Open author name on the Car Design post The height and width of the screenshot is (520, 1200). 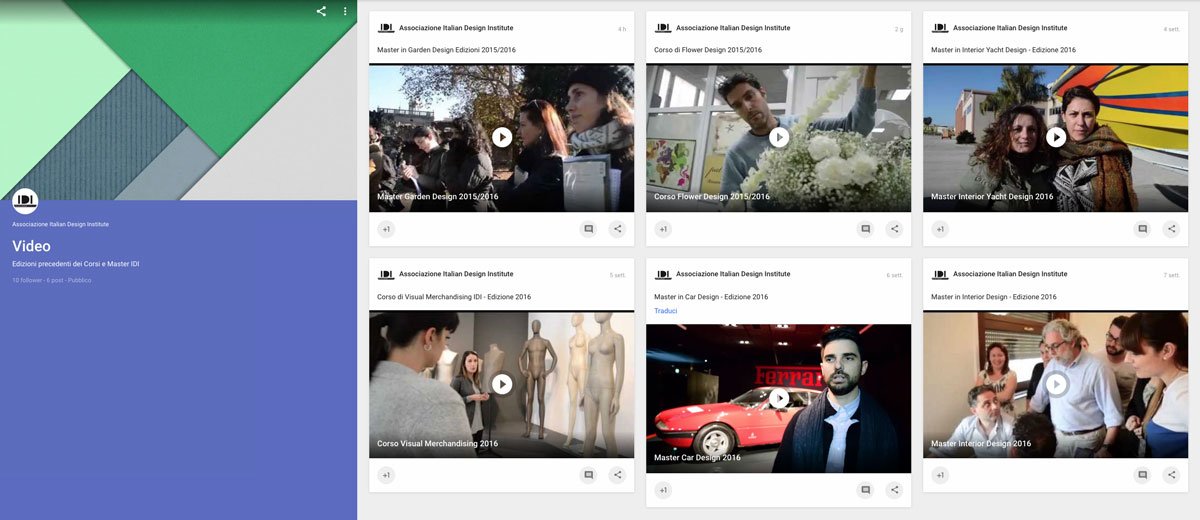pyautogui.click(x=733, y=274)
